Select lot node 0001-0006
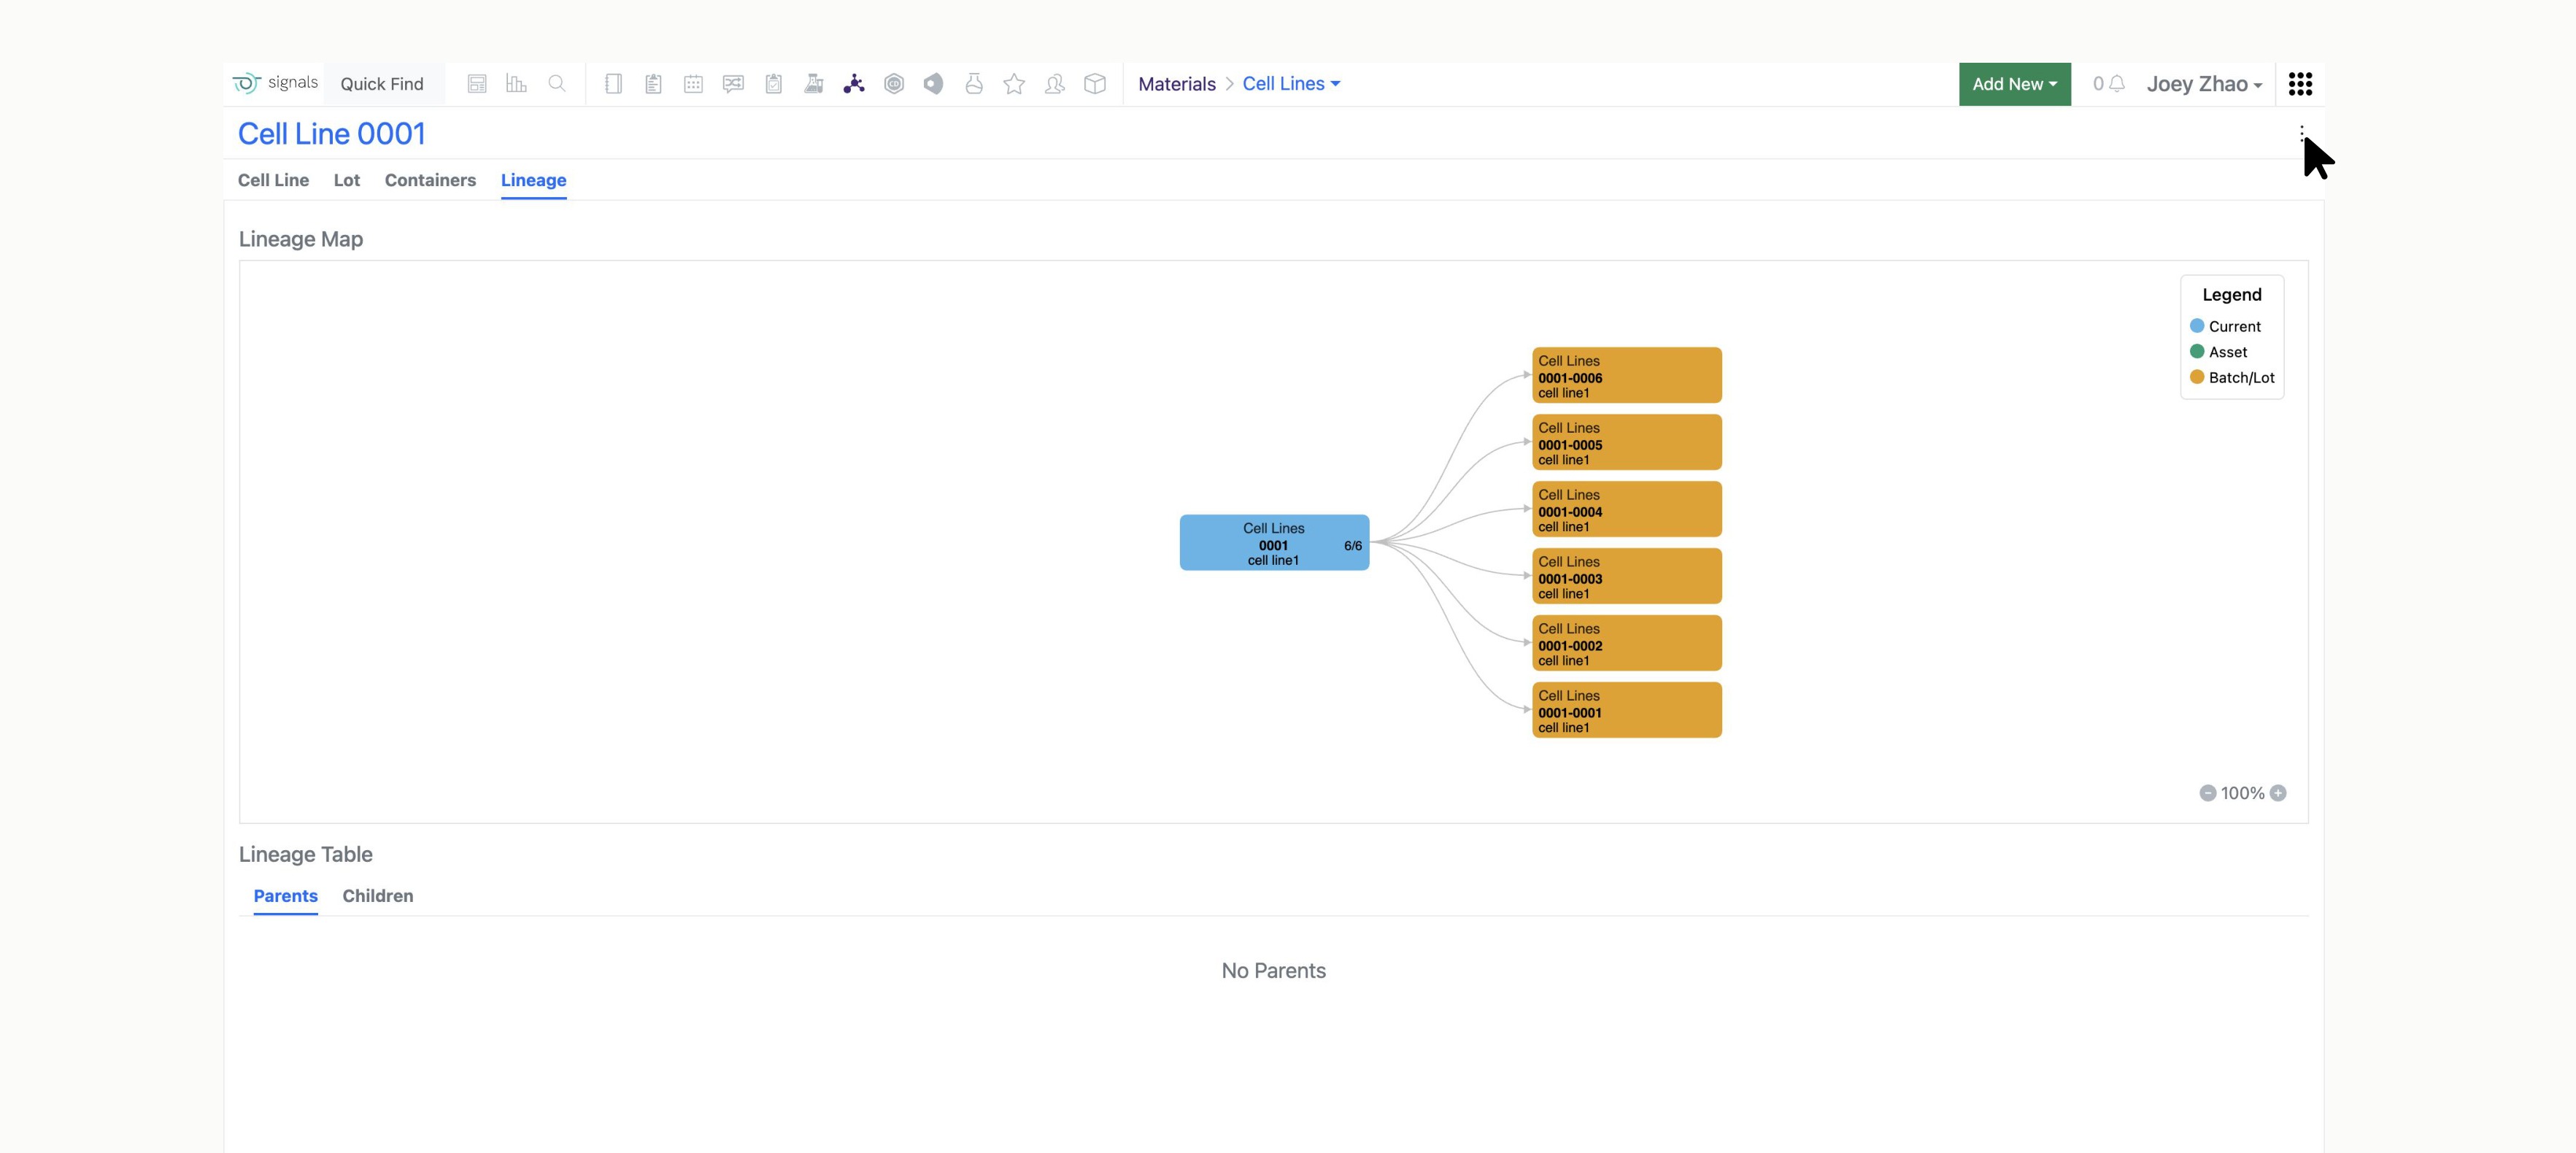2576x1153 pixels. (x=1627, y=375)
